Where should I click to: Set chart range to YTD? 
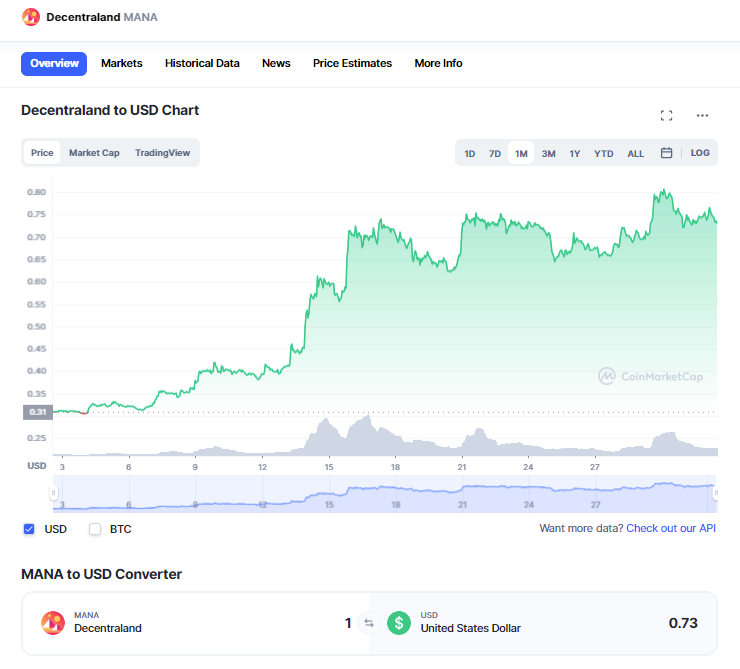click(604, 153)
